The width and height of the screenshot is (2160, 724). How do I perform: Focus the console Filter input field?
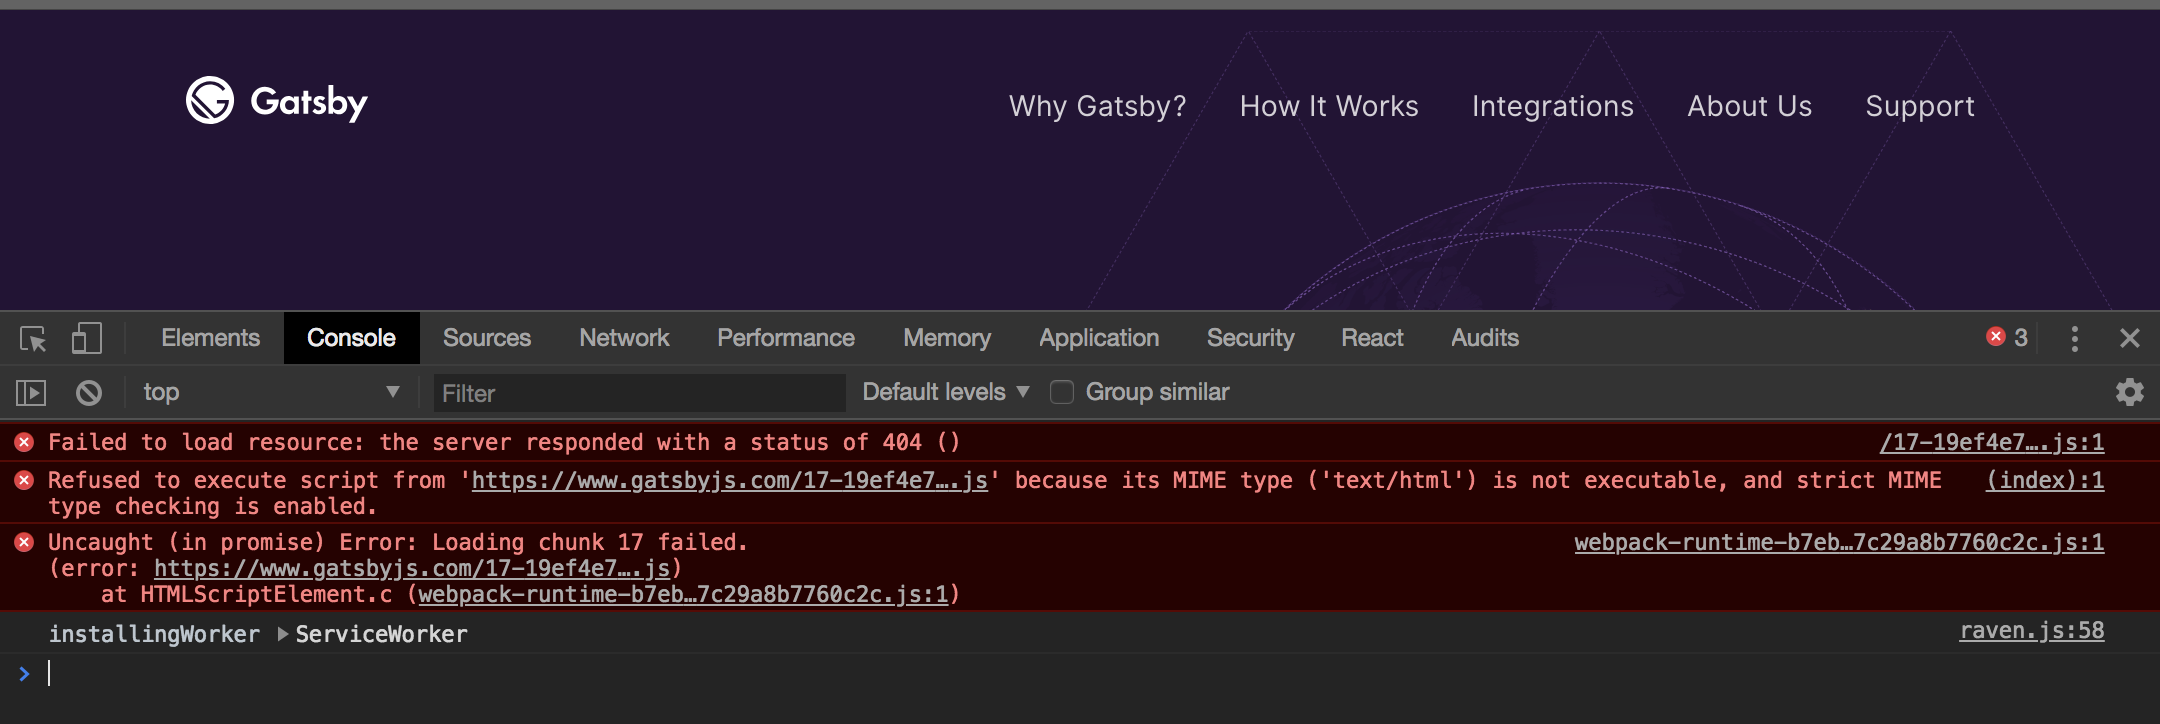640,393
